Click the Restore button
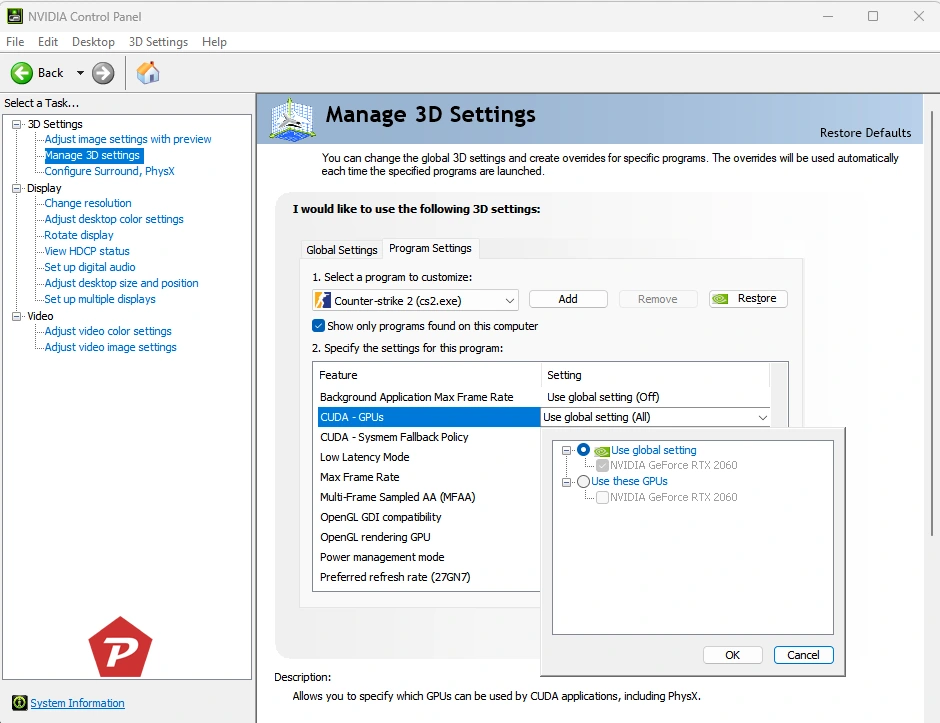The width and height of the screenshot is (940, 723). click(748, 299)
